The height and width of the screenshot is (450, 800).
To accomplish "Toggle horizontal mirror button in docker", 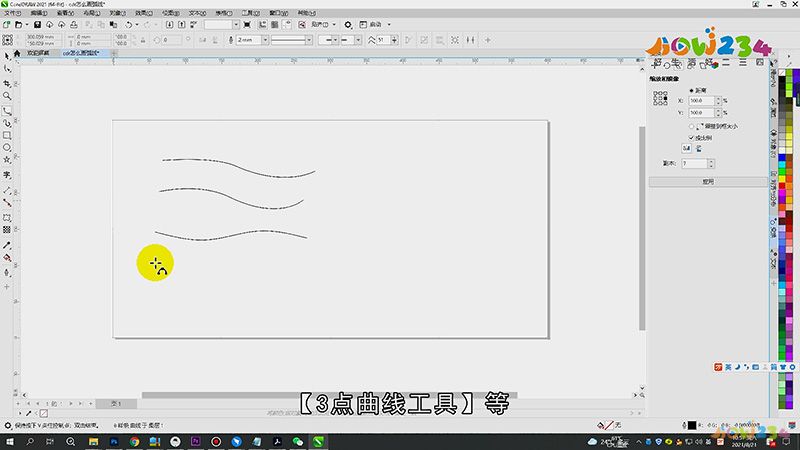I will pyautogui.click(x=686, y=148).
